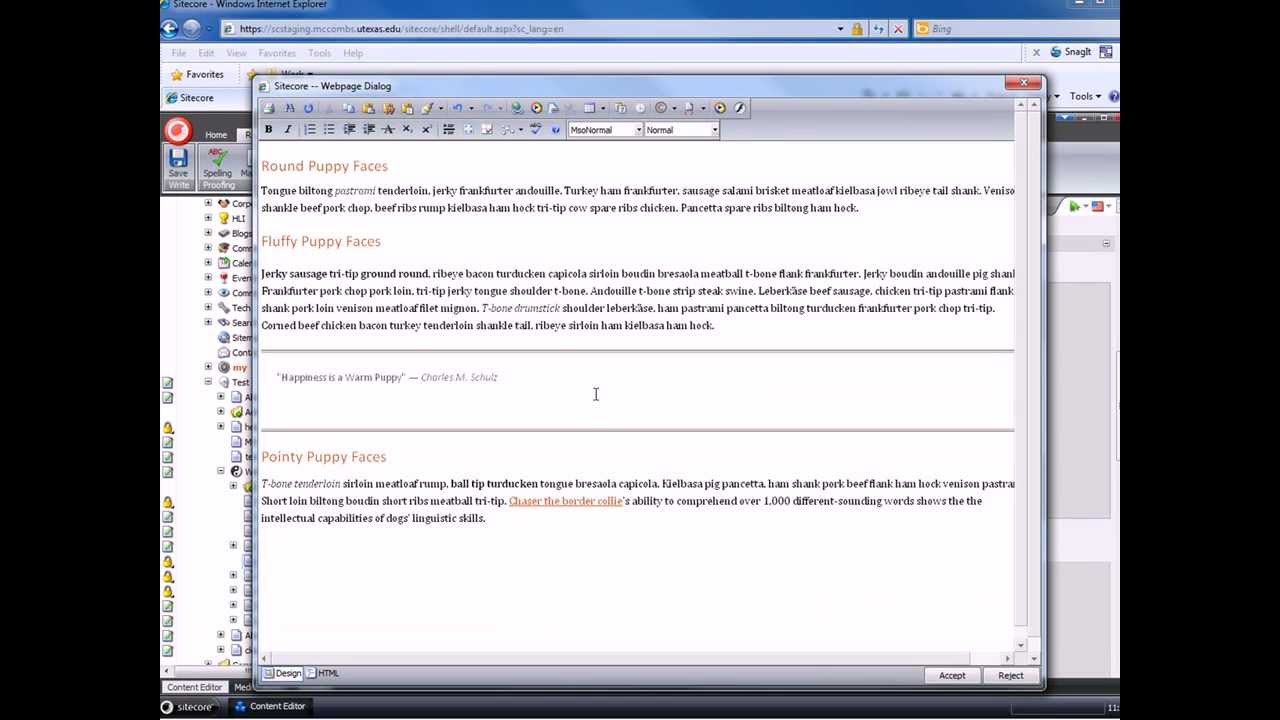Click the Insert Table icon
The width and height of the screenshot is (1280, 720).
coord(589,108)
